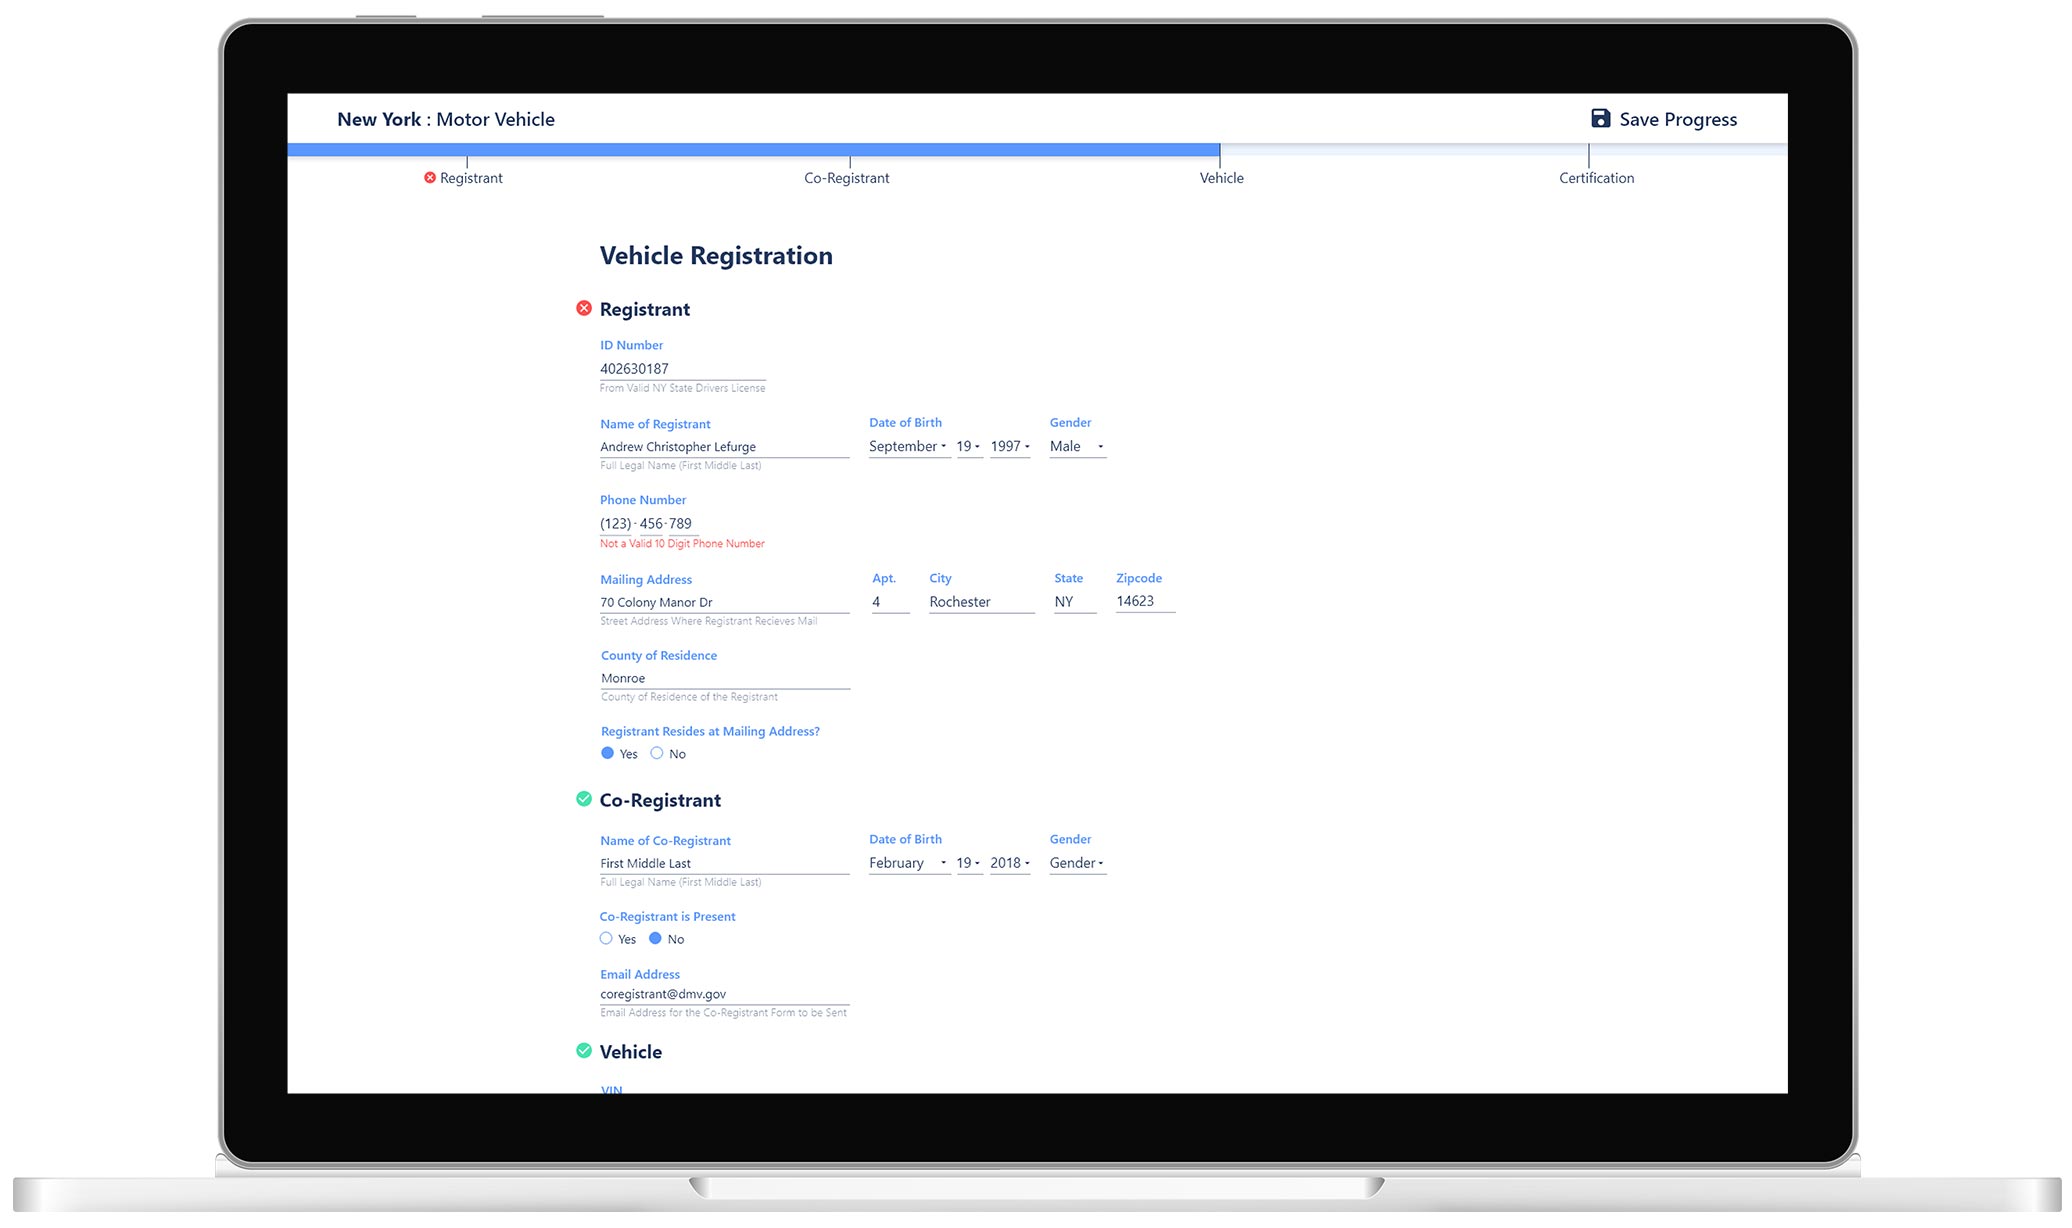This screenshot has height=1228, width=2072.
Task: Click the blue progress bar at the top
Action: [x=753, y=150]
